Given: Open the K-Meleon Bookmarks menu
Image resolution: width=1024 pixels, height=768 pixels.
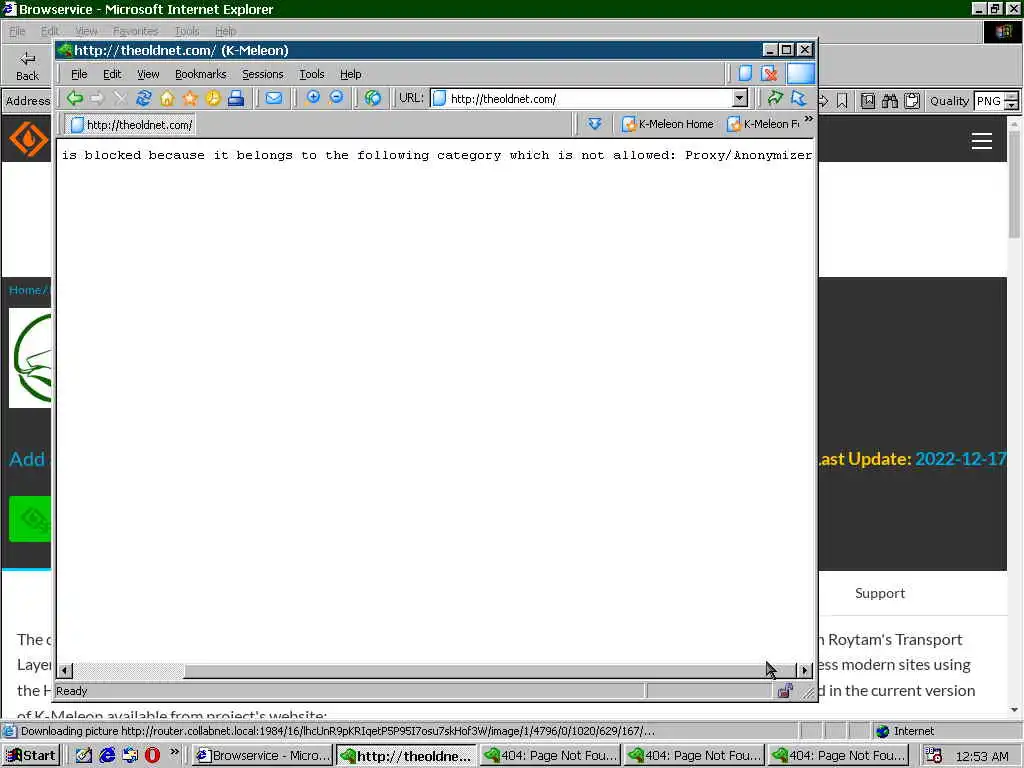Looking at the screenshot, I should tap(200, 74).
